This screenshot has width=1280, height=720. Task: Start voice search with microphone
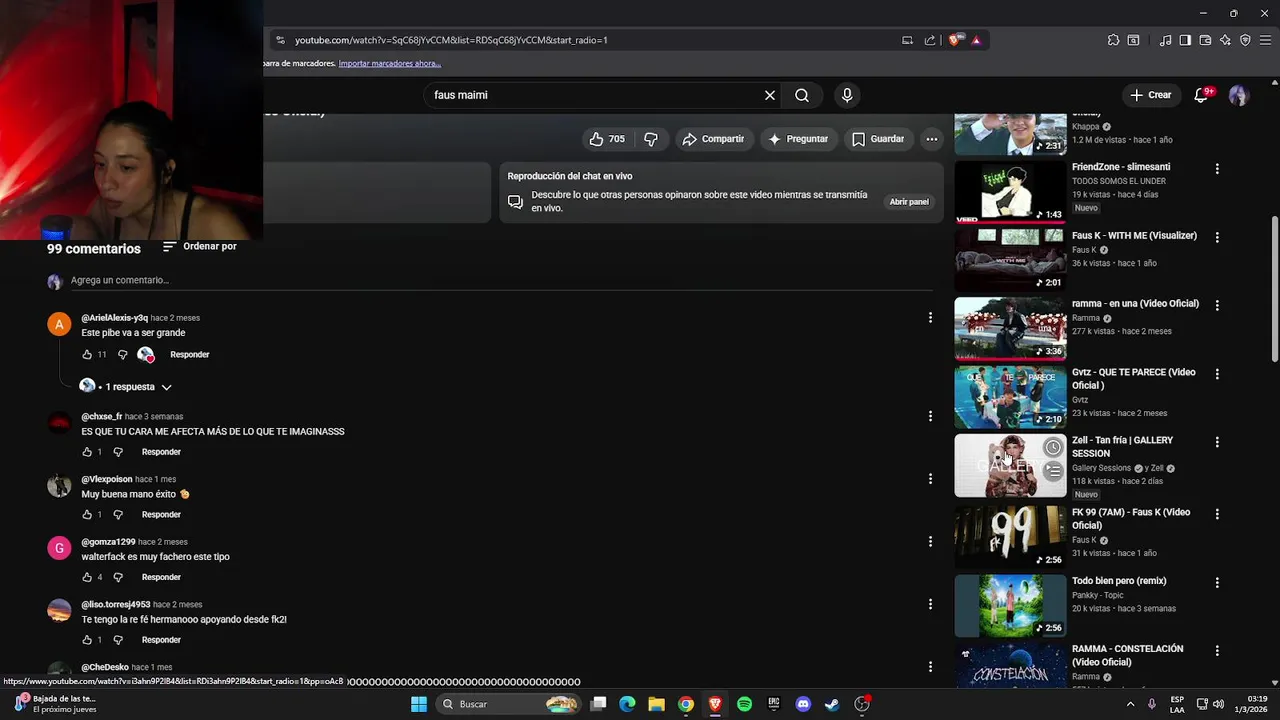pos(847,95)
